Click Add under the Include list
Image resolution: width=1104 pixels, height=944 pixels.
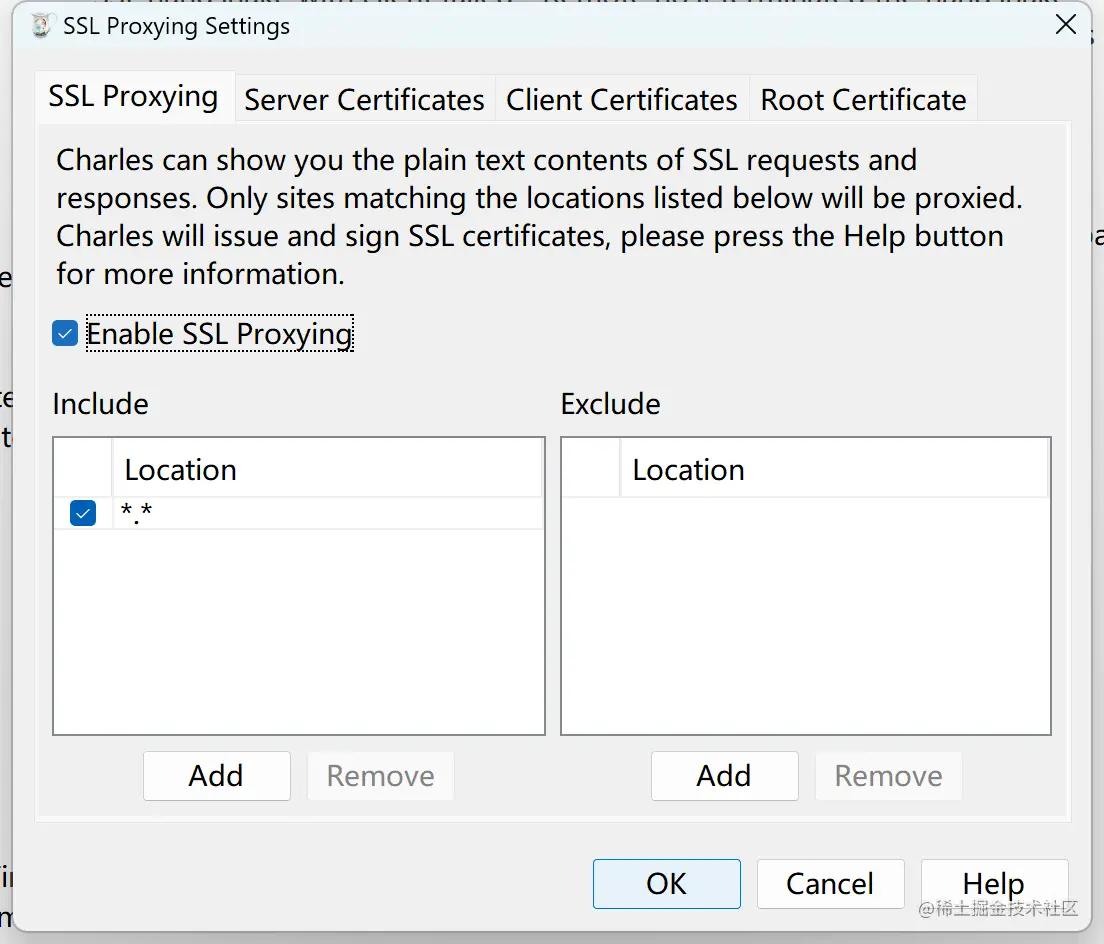pos(217,776)
